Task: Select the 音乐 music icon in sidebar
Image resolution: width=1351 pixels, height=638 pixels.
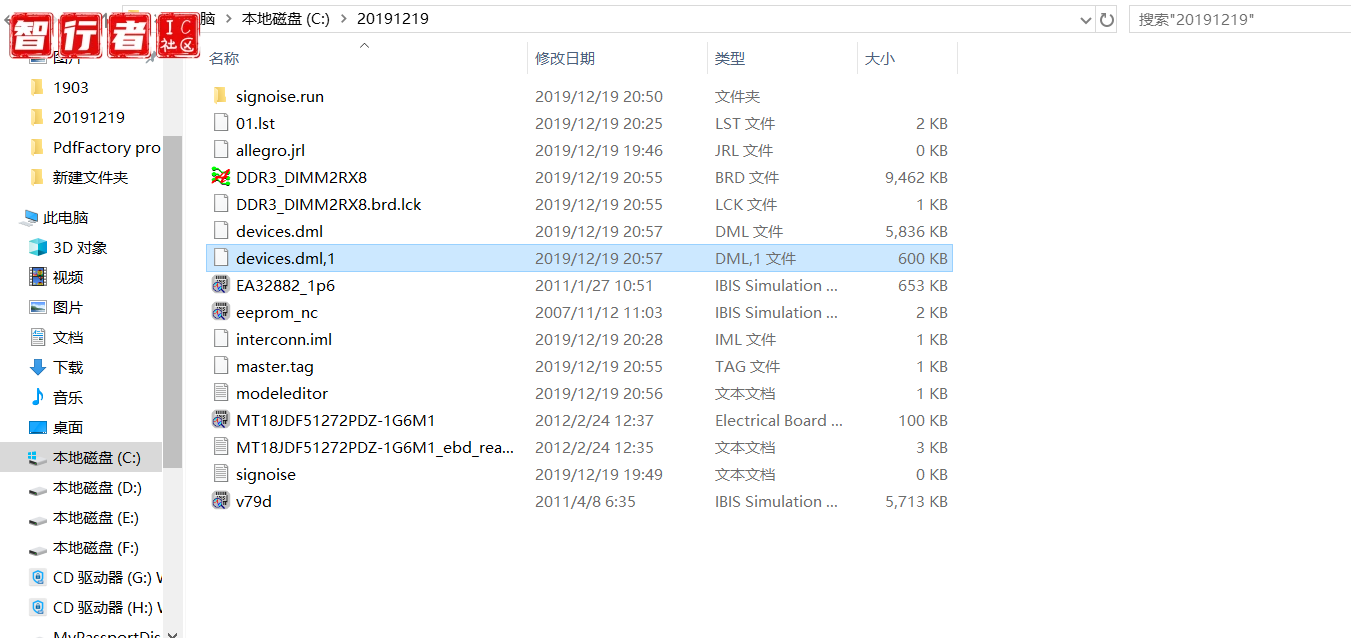Action: (x=38, y=397)
